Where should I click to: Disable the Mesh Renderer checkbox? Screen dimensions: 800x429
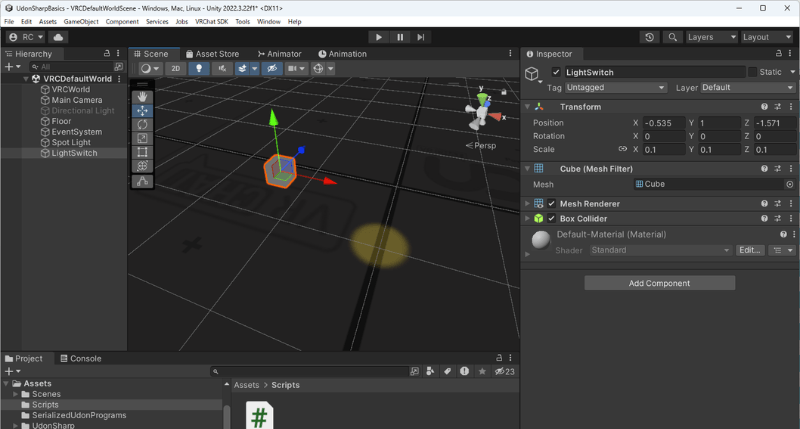pos(552,204)
